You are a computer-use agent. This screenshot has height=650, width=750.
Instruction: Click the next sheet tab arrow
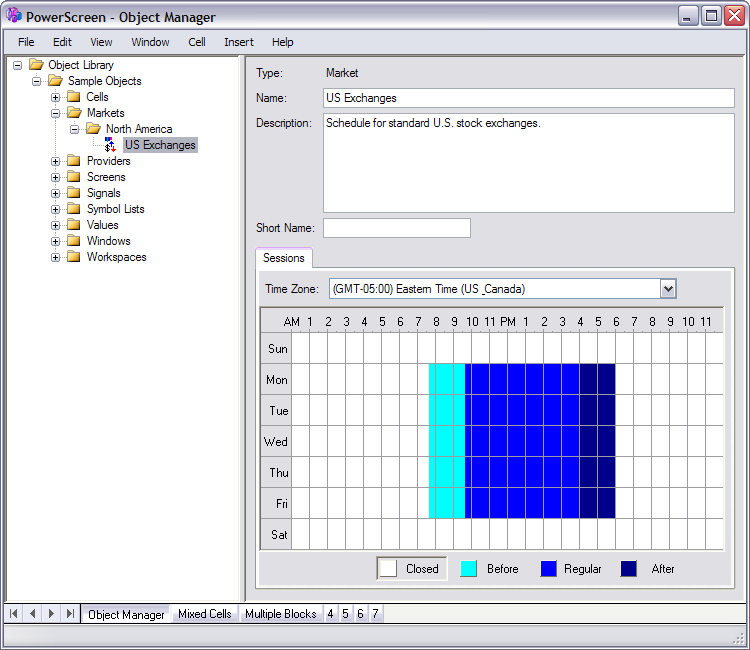pyautogui.click(x=51, y=613)
